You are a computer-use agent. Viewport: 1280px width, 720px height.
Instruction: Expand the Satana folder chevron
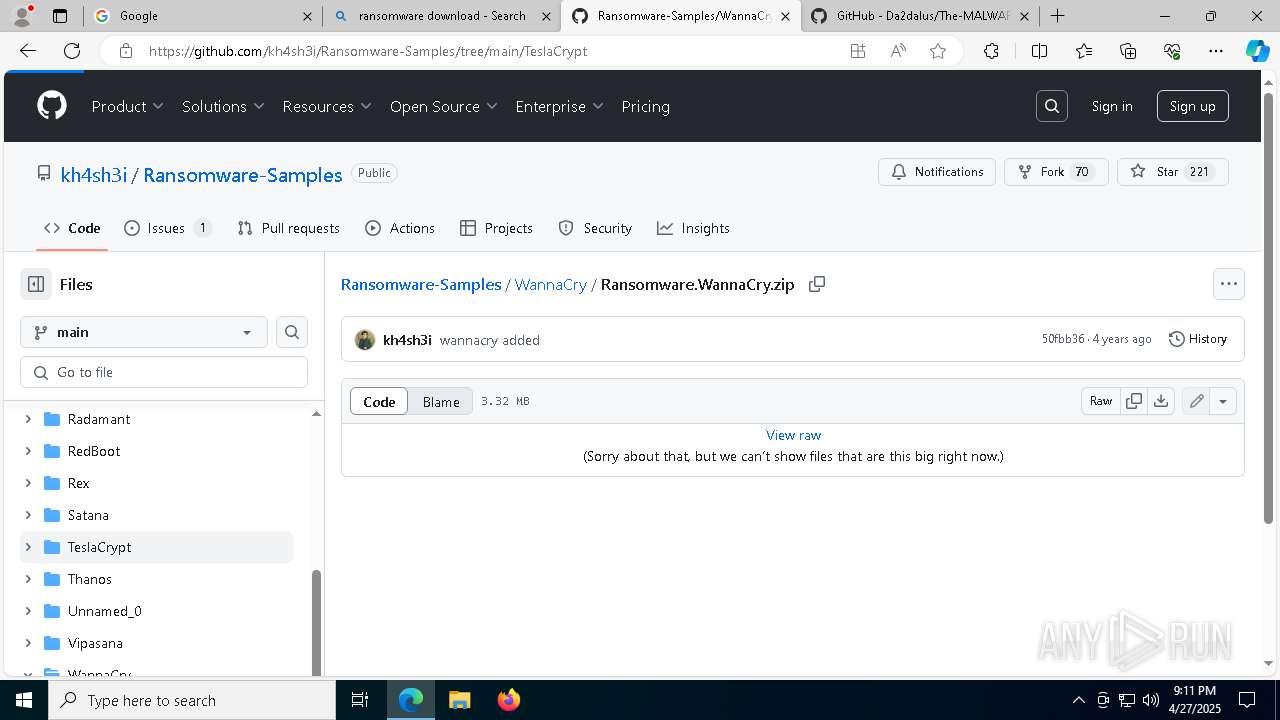(28, 515)
